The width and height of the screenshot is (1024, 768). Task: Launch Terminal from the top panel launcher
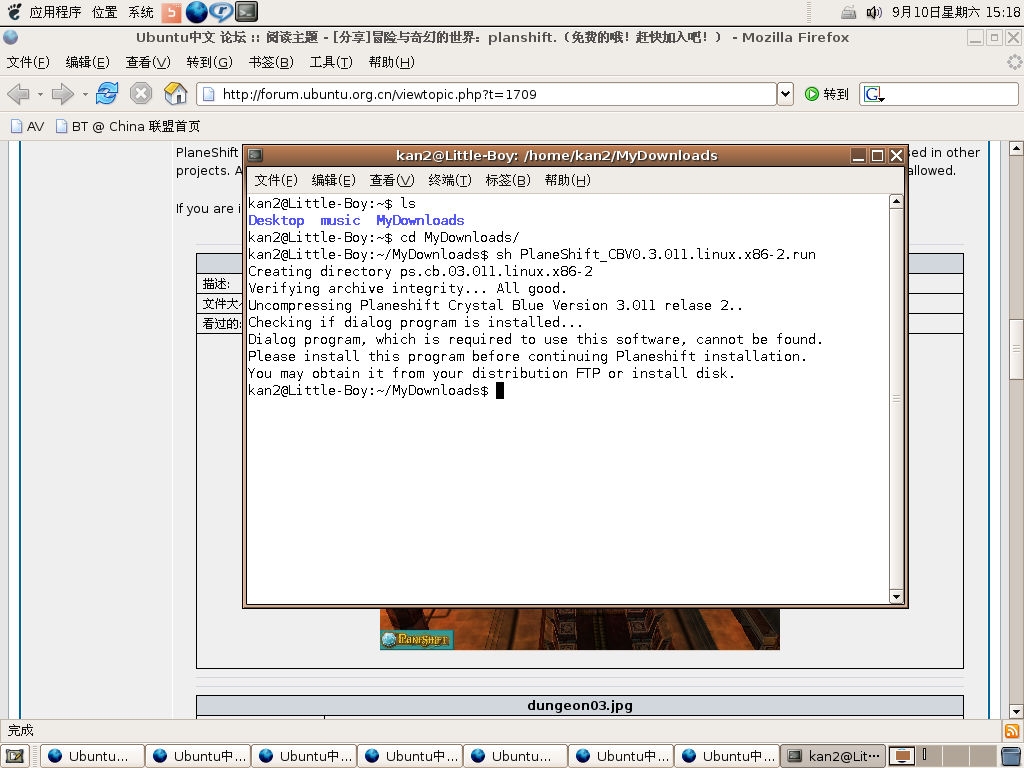click(246, 12)
